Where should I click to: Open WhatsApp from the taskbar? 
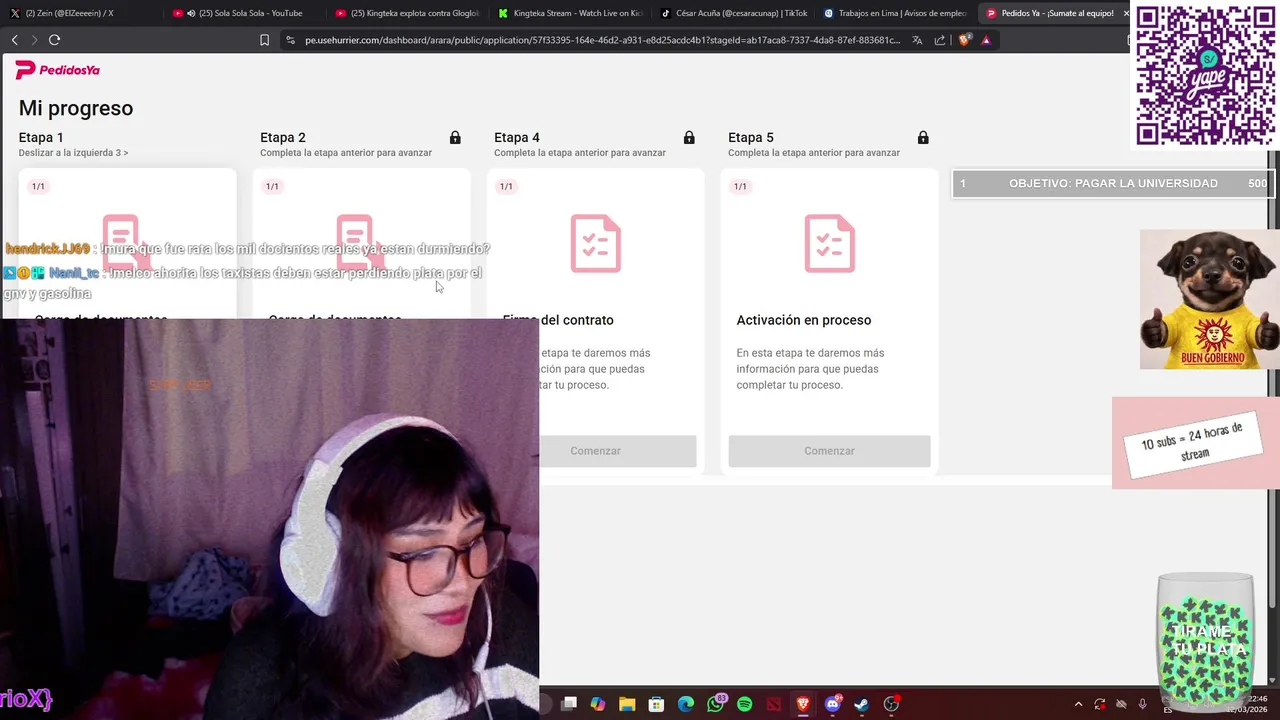click(715, 704)
